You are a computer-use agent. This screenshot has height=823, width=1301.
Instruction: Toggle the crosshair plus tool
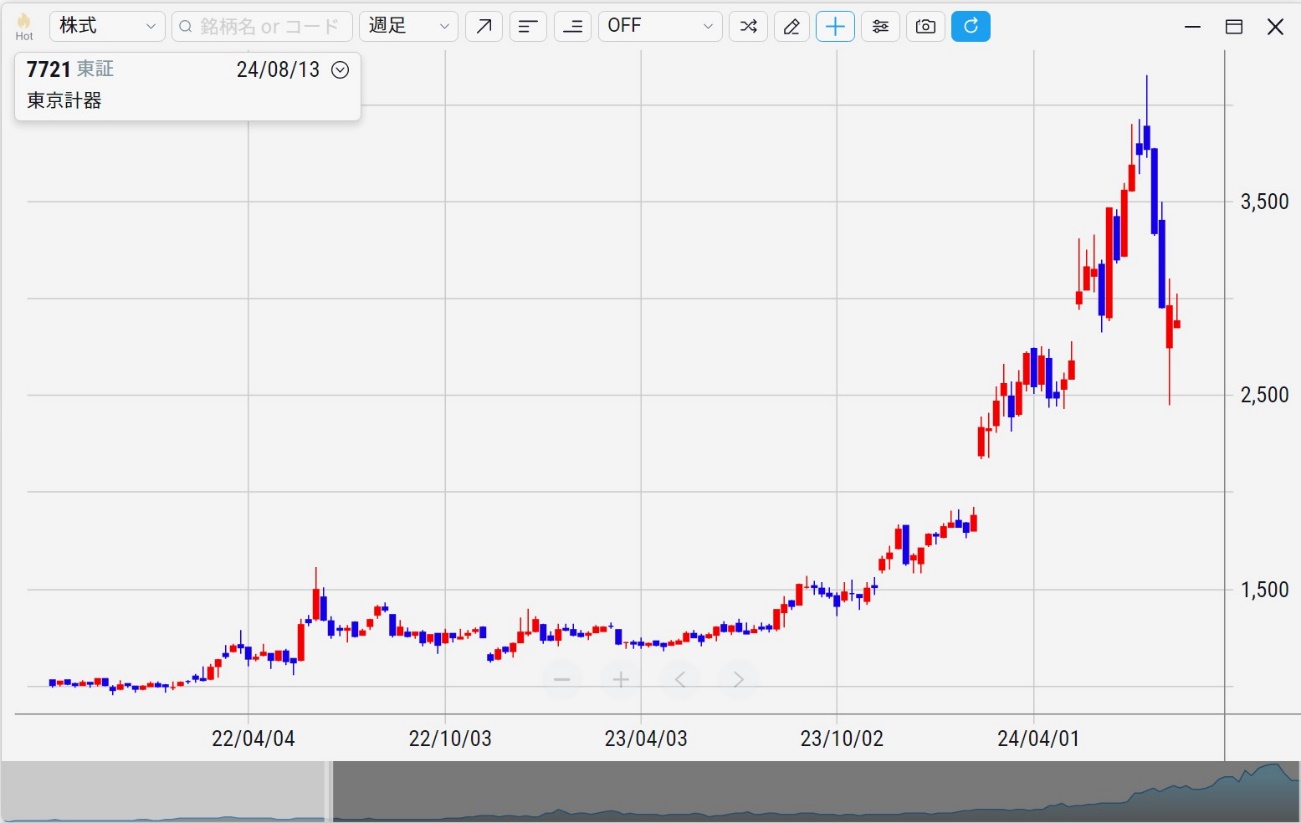click(836, 26)
